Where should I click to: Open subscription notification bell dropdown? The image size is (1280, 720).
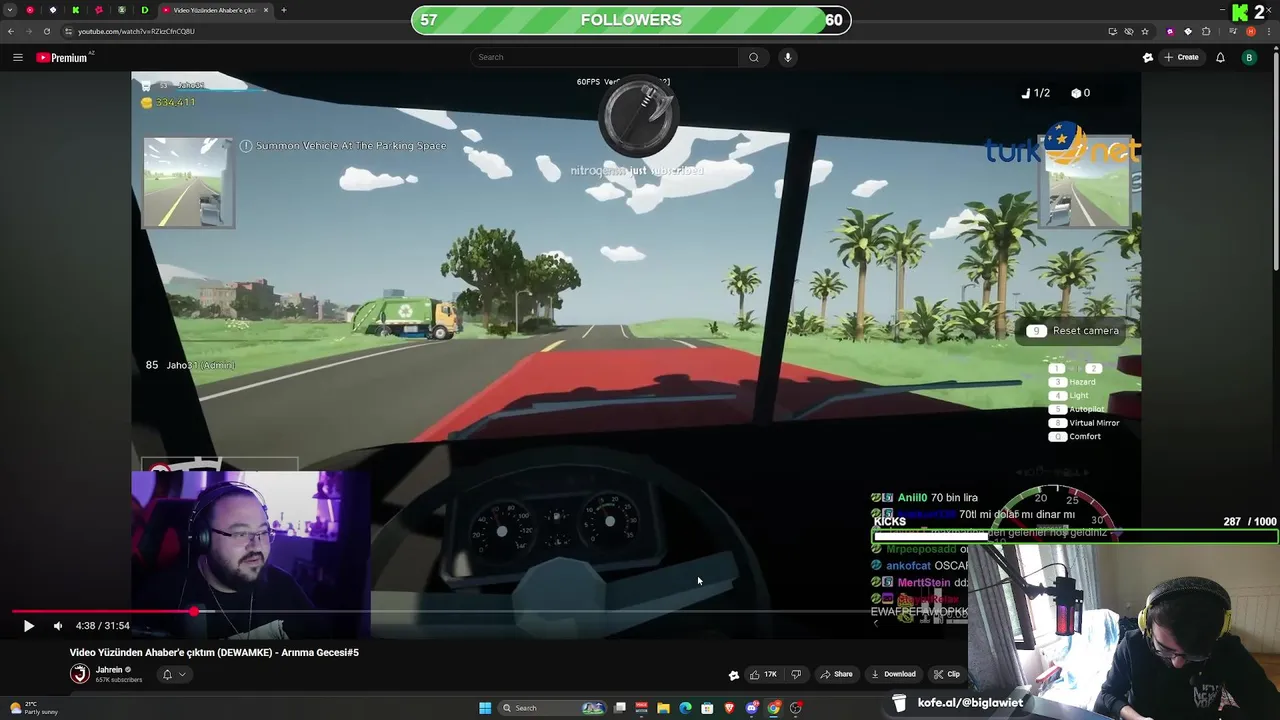[x=173, y=675]
